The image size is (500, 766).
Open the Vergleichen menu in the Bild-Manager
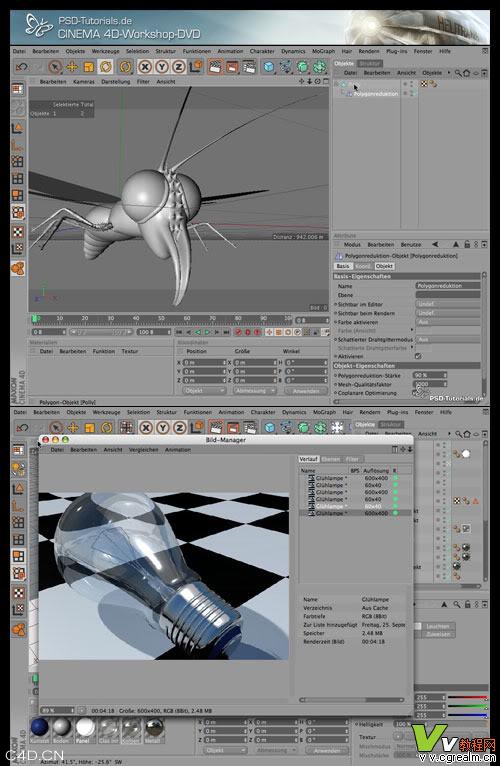click(x=143, y=449)
